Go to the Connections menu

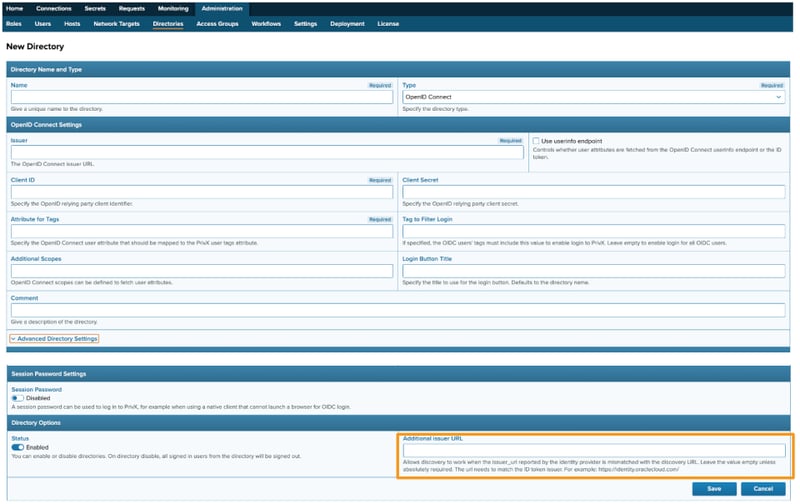(53, 8)
